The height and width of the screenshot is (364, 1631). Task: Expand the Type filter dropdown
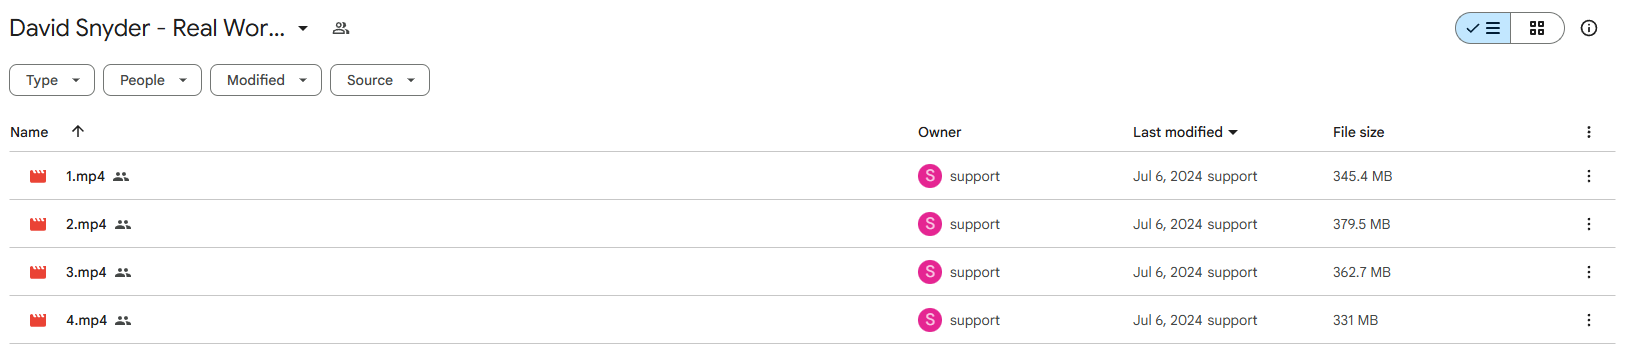click(52, 80)
